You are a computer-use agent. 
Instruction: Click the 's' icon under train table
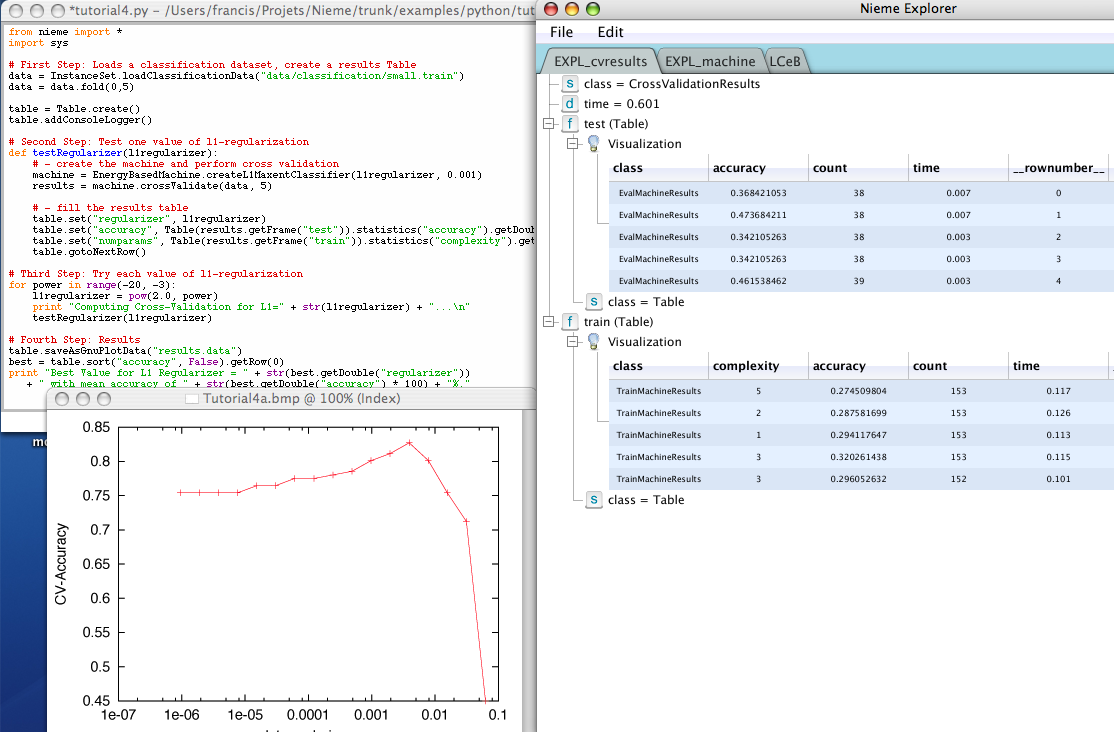click(x=594, y=499)
